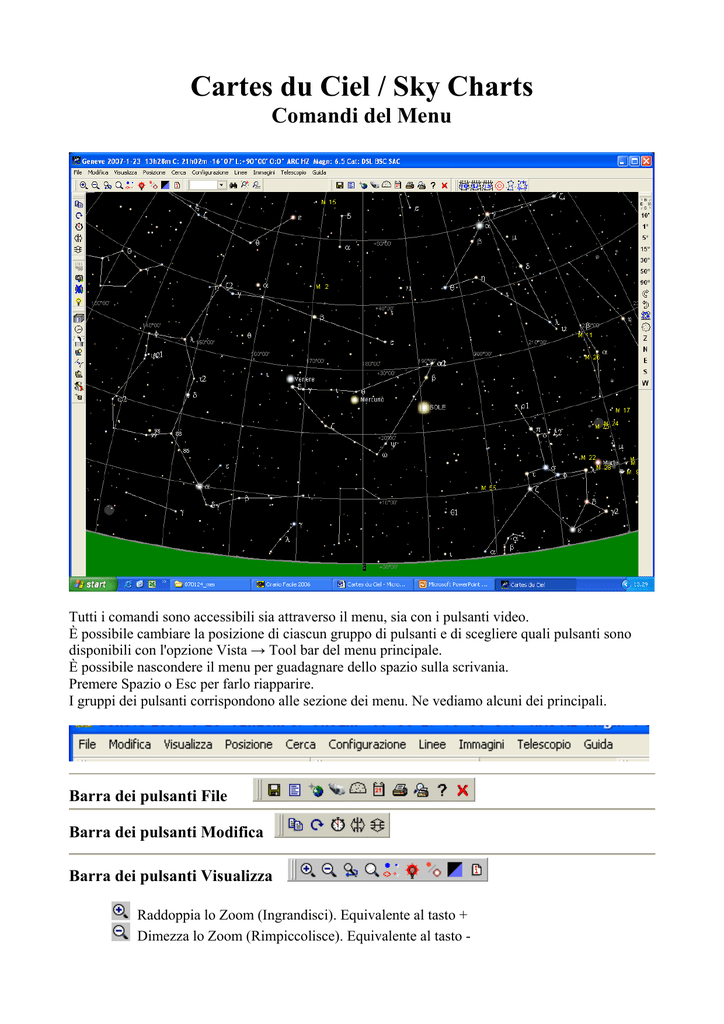Click the 90° field of view button on the right bar

pos(645,282)
